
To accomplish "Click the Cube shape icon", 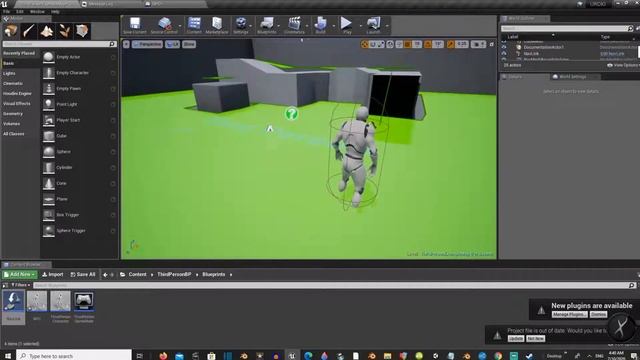I will (x=49, y=136).
